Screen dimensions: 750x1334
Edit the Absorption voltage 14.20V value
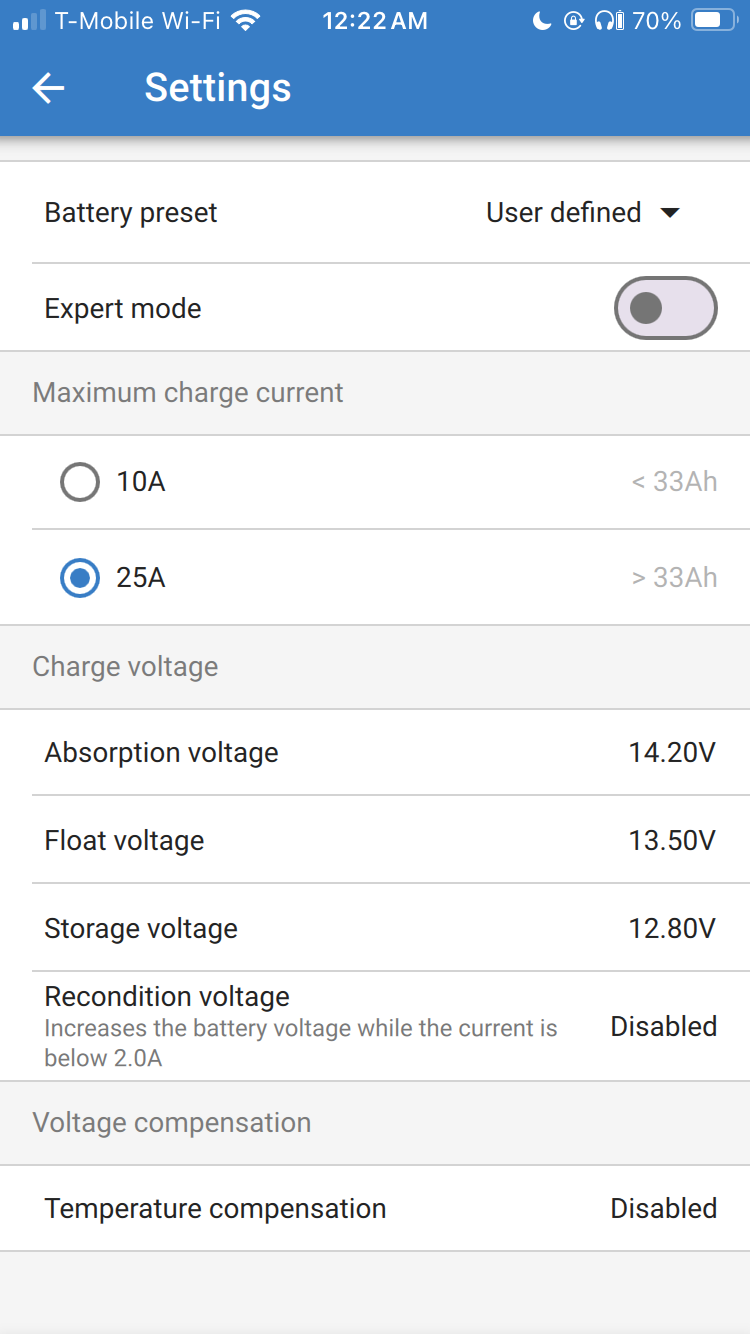click(671, 753)
